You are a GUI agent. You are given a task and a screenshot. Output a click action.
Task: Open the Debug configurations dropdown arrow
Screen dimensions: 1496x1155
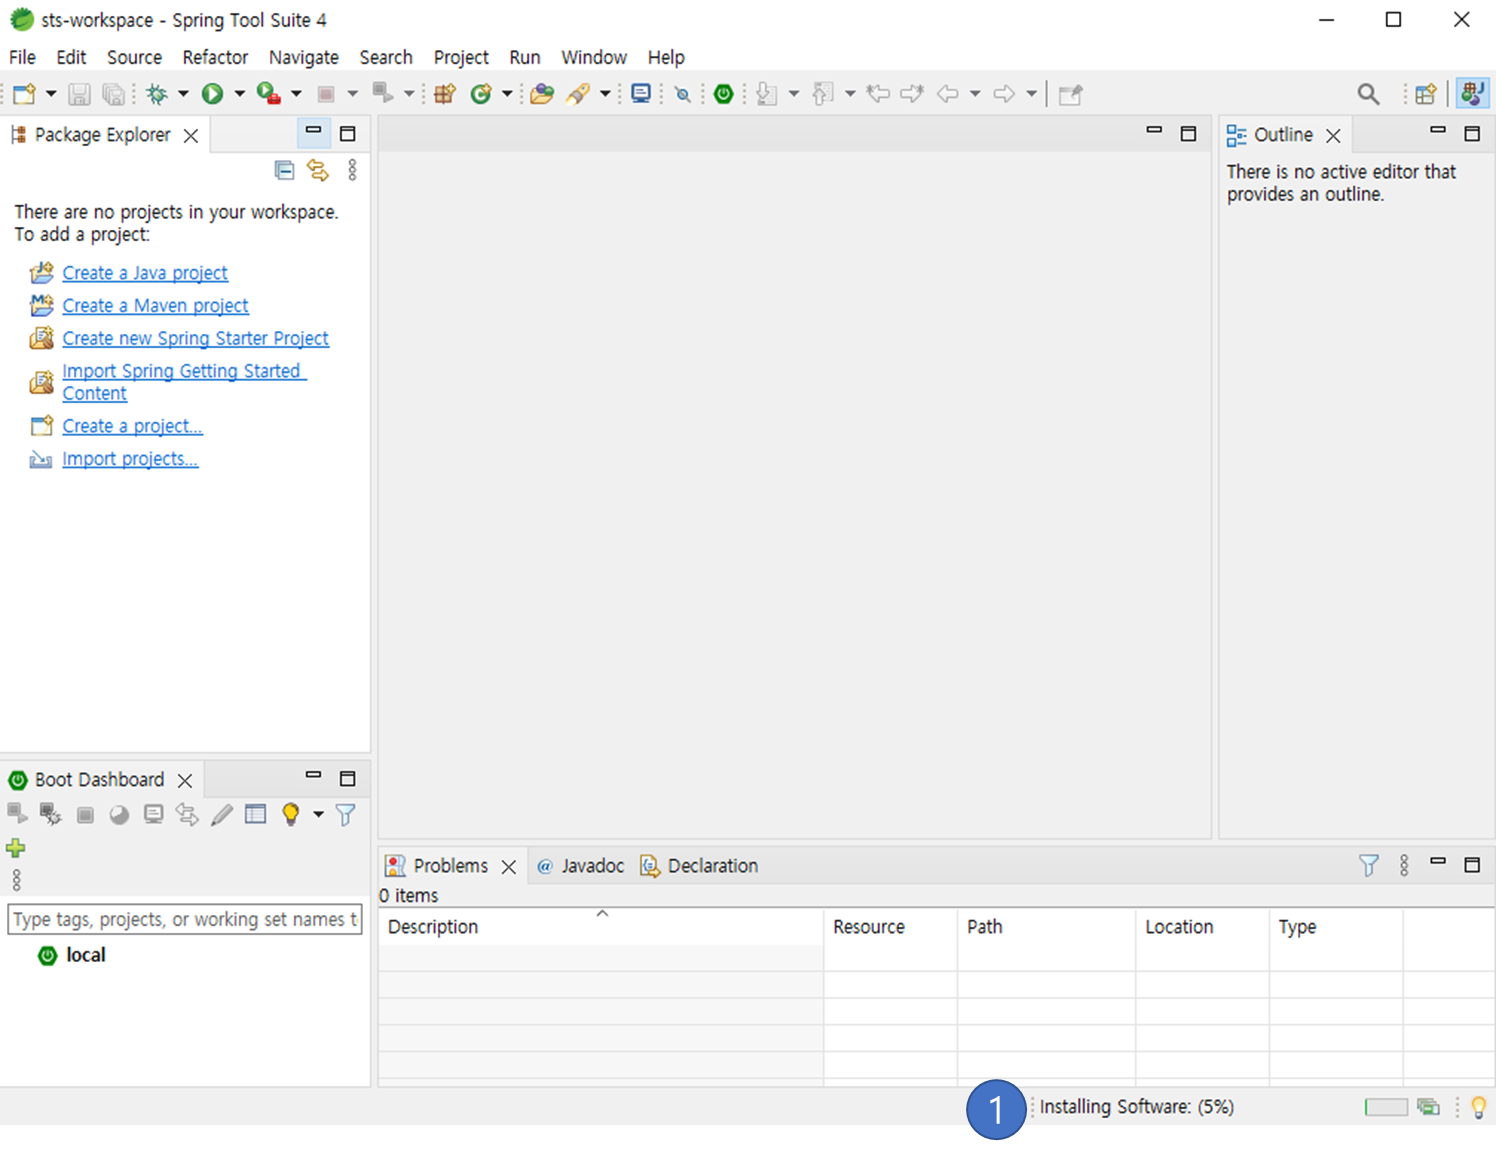coord(183,94)
